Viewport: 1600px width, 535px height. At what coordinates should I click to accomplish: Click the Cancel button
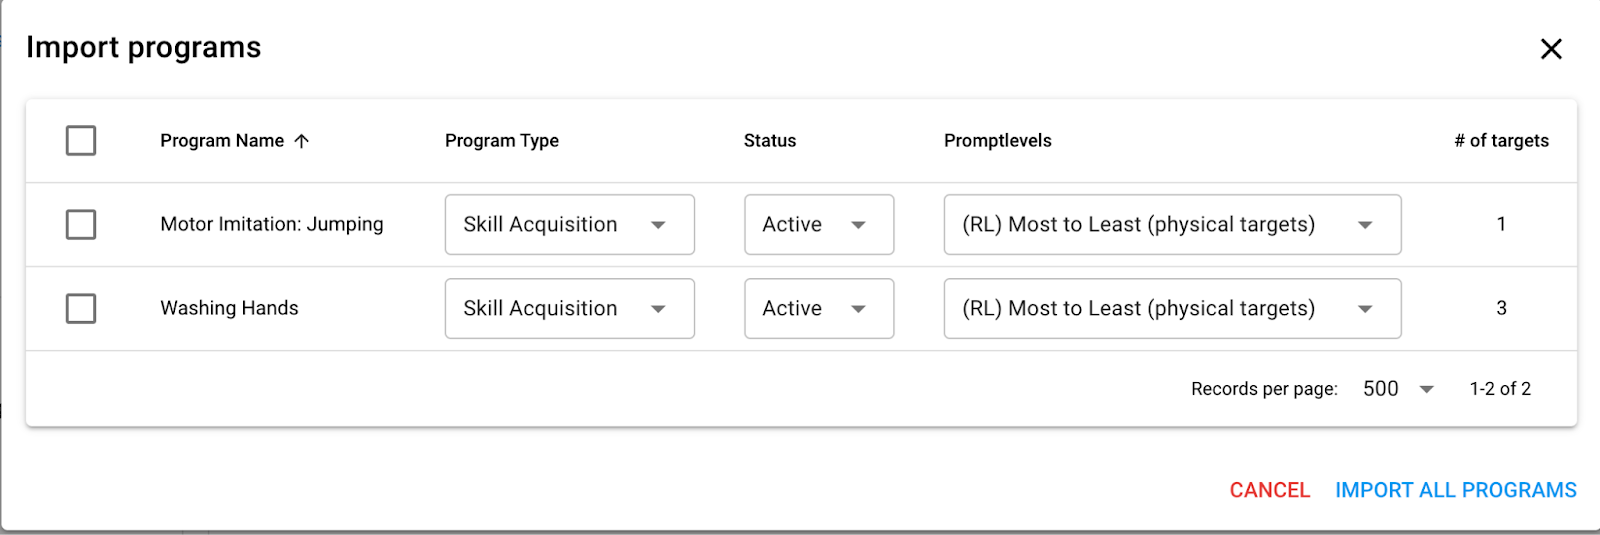click(1269, 490)
